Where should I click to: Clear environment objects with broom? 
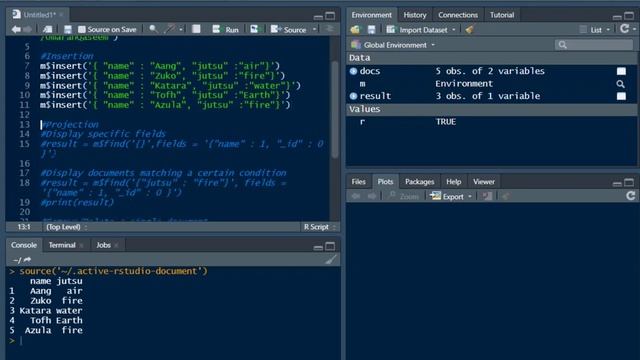[x=469, y=29]
